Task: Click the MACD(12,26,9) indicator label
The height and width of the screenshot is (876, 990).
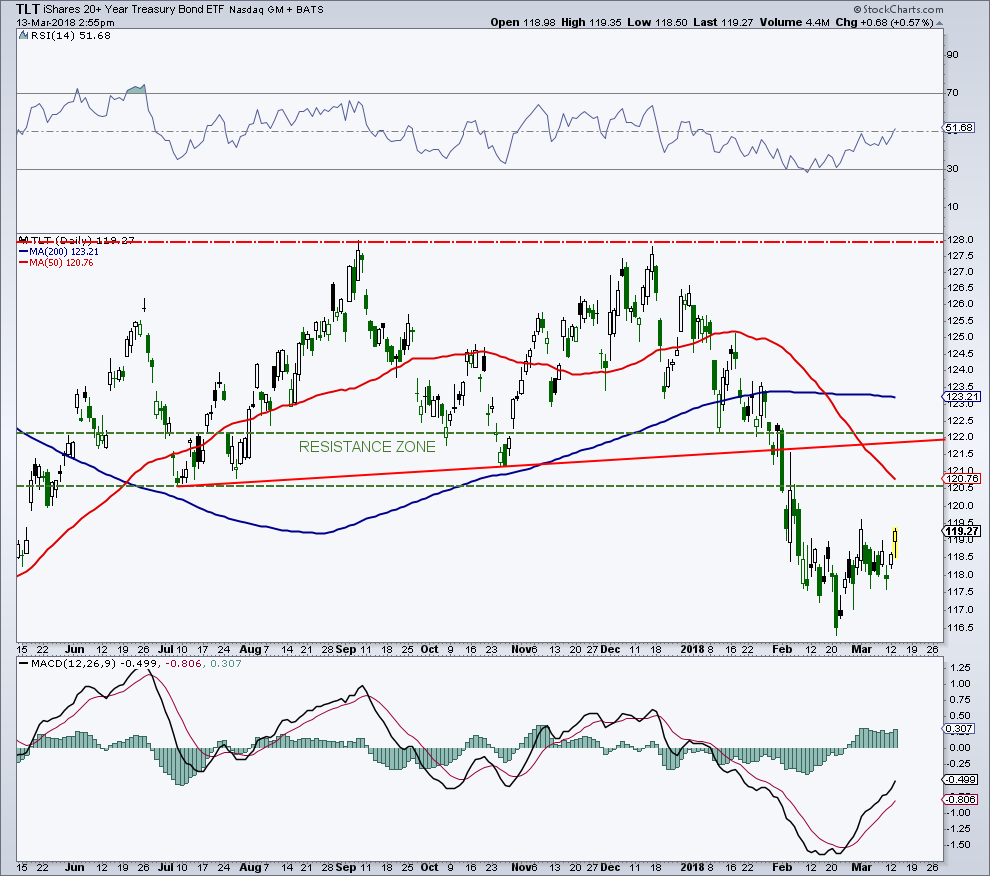Action: click(72, 664)
